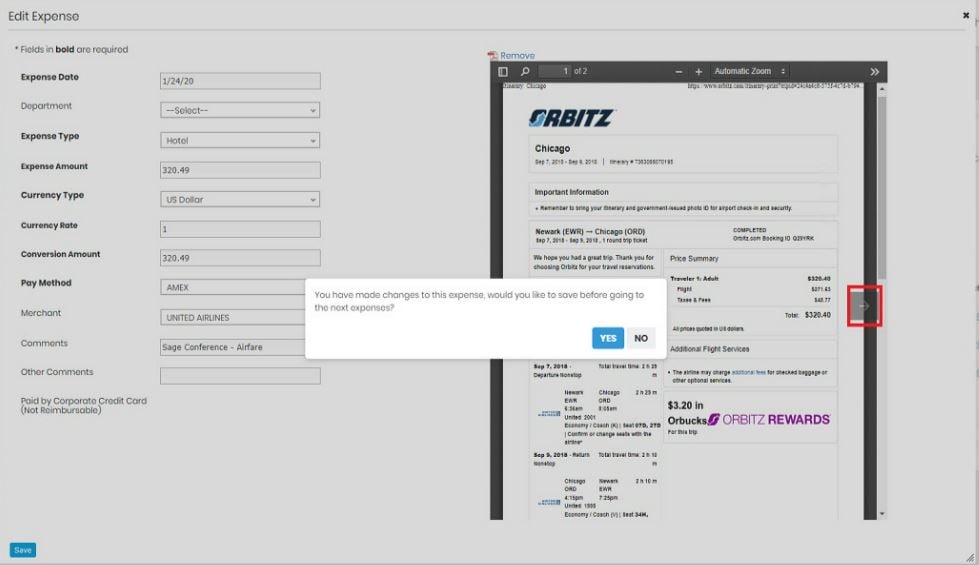
Task: Open PDF viewer tools double-chevron menu
Action: tap(875, 72)
